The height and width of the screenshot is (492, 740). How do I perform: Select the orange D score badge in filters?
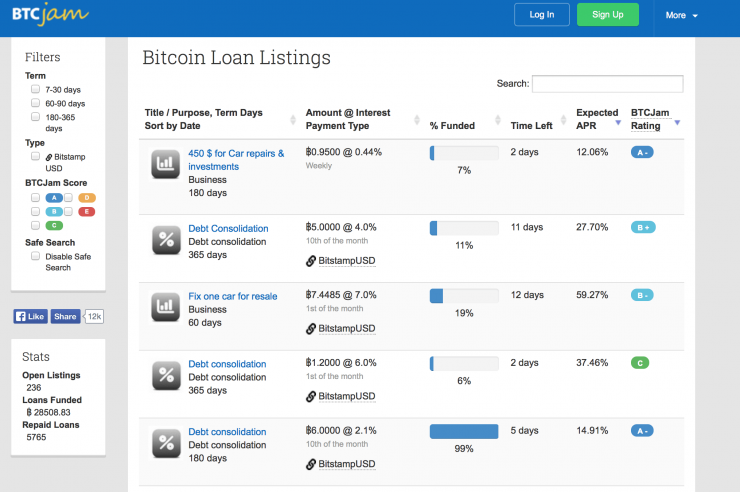coord(86,198)
